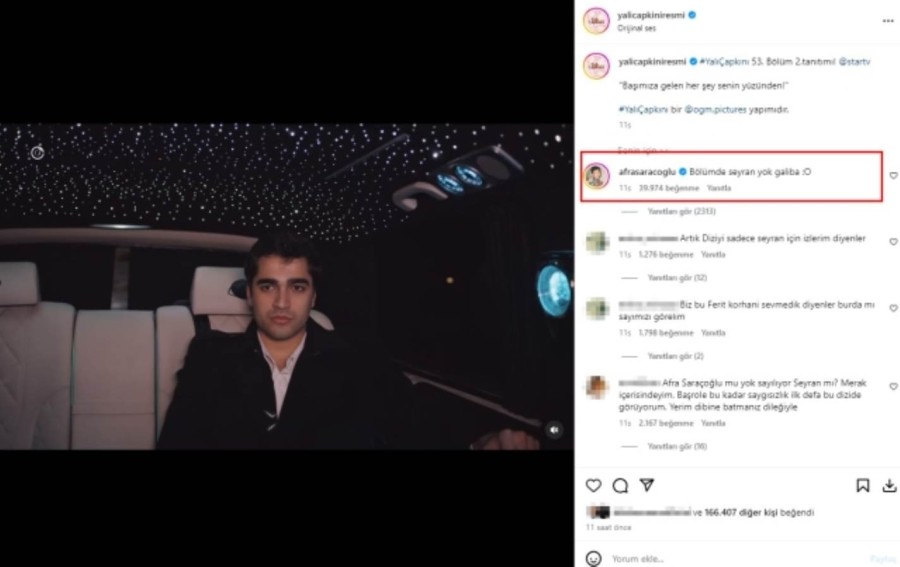The image size is (900, 567).
Task: Mute or unmute the video sound
Action: 554,429
